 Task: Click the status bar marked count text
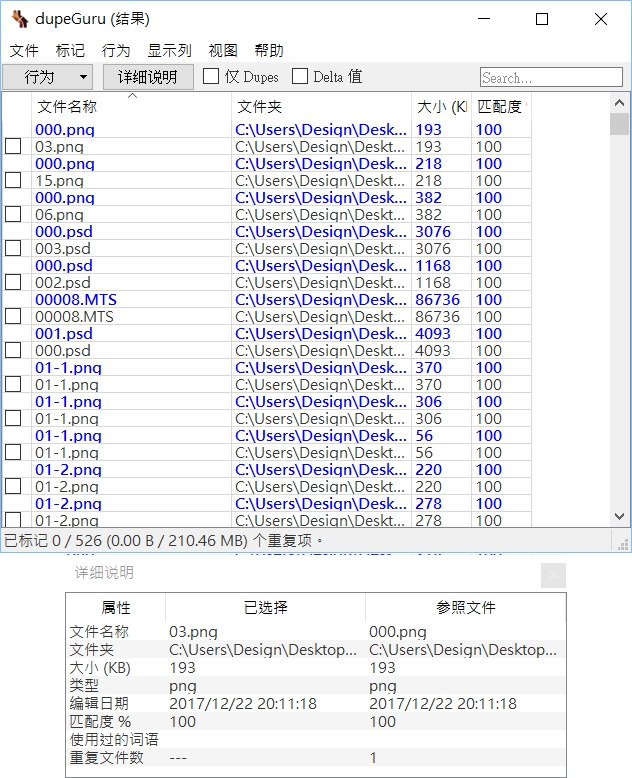[x=163, y=540]
